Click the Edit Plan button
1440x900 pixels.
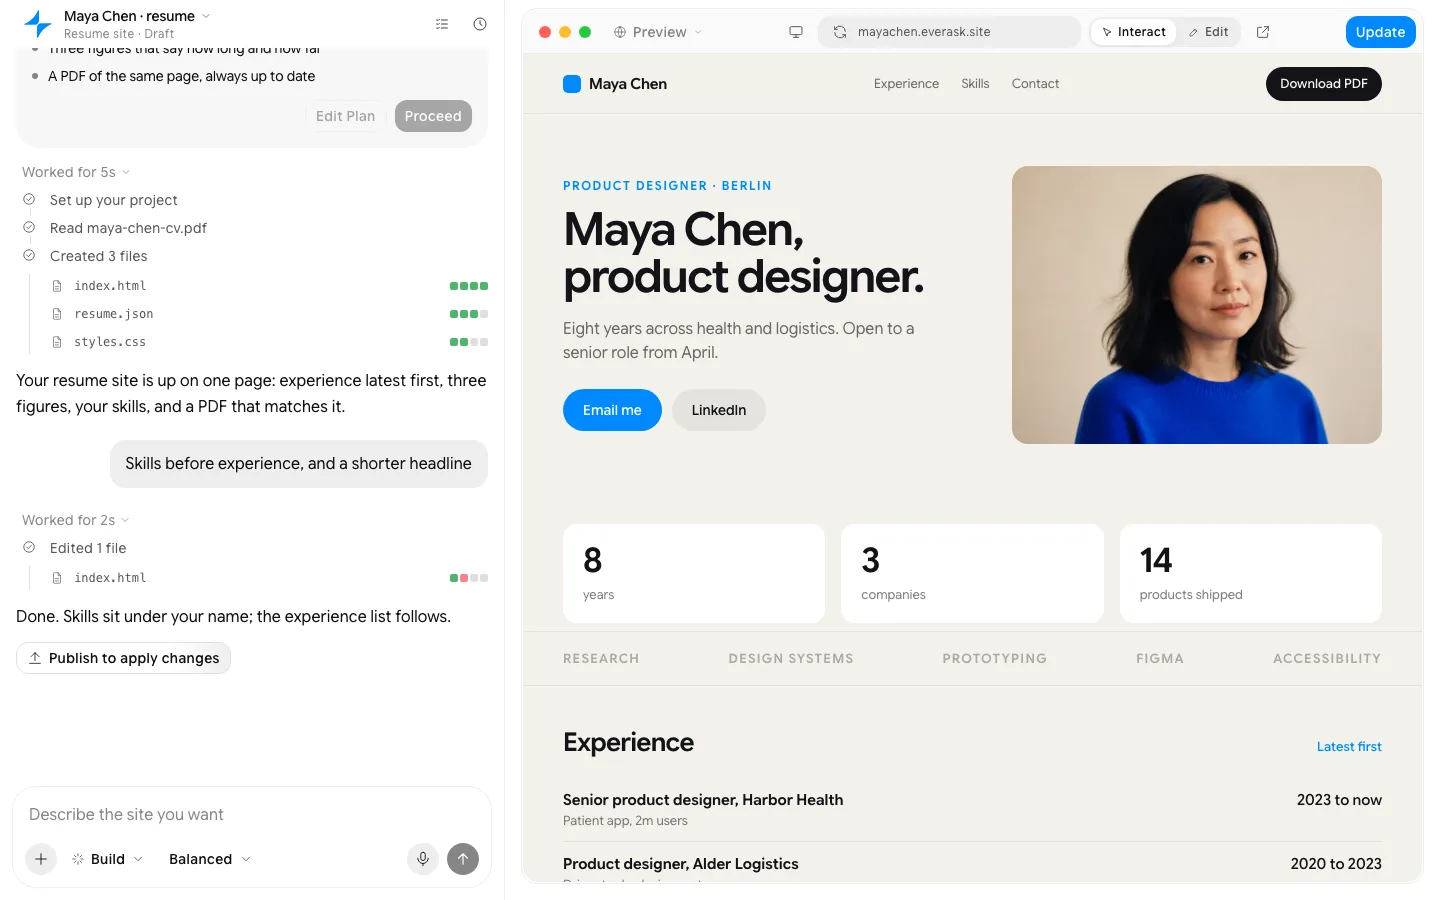345,116
